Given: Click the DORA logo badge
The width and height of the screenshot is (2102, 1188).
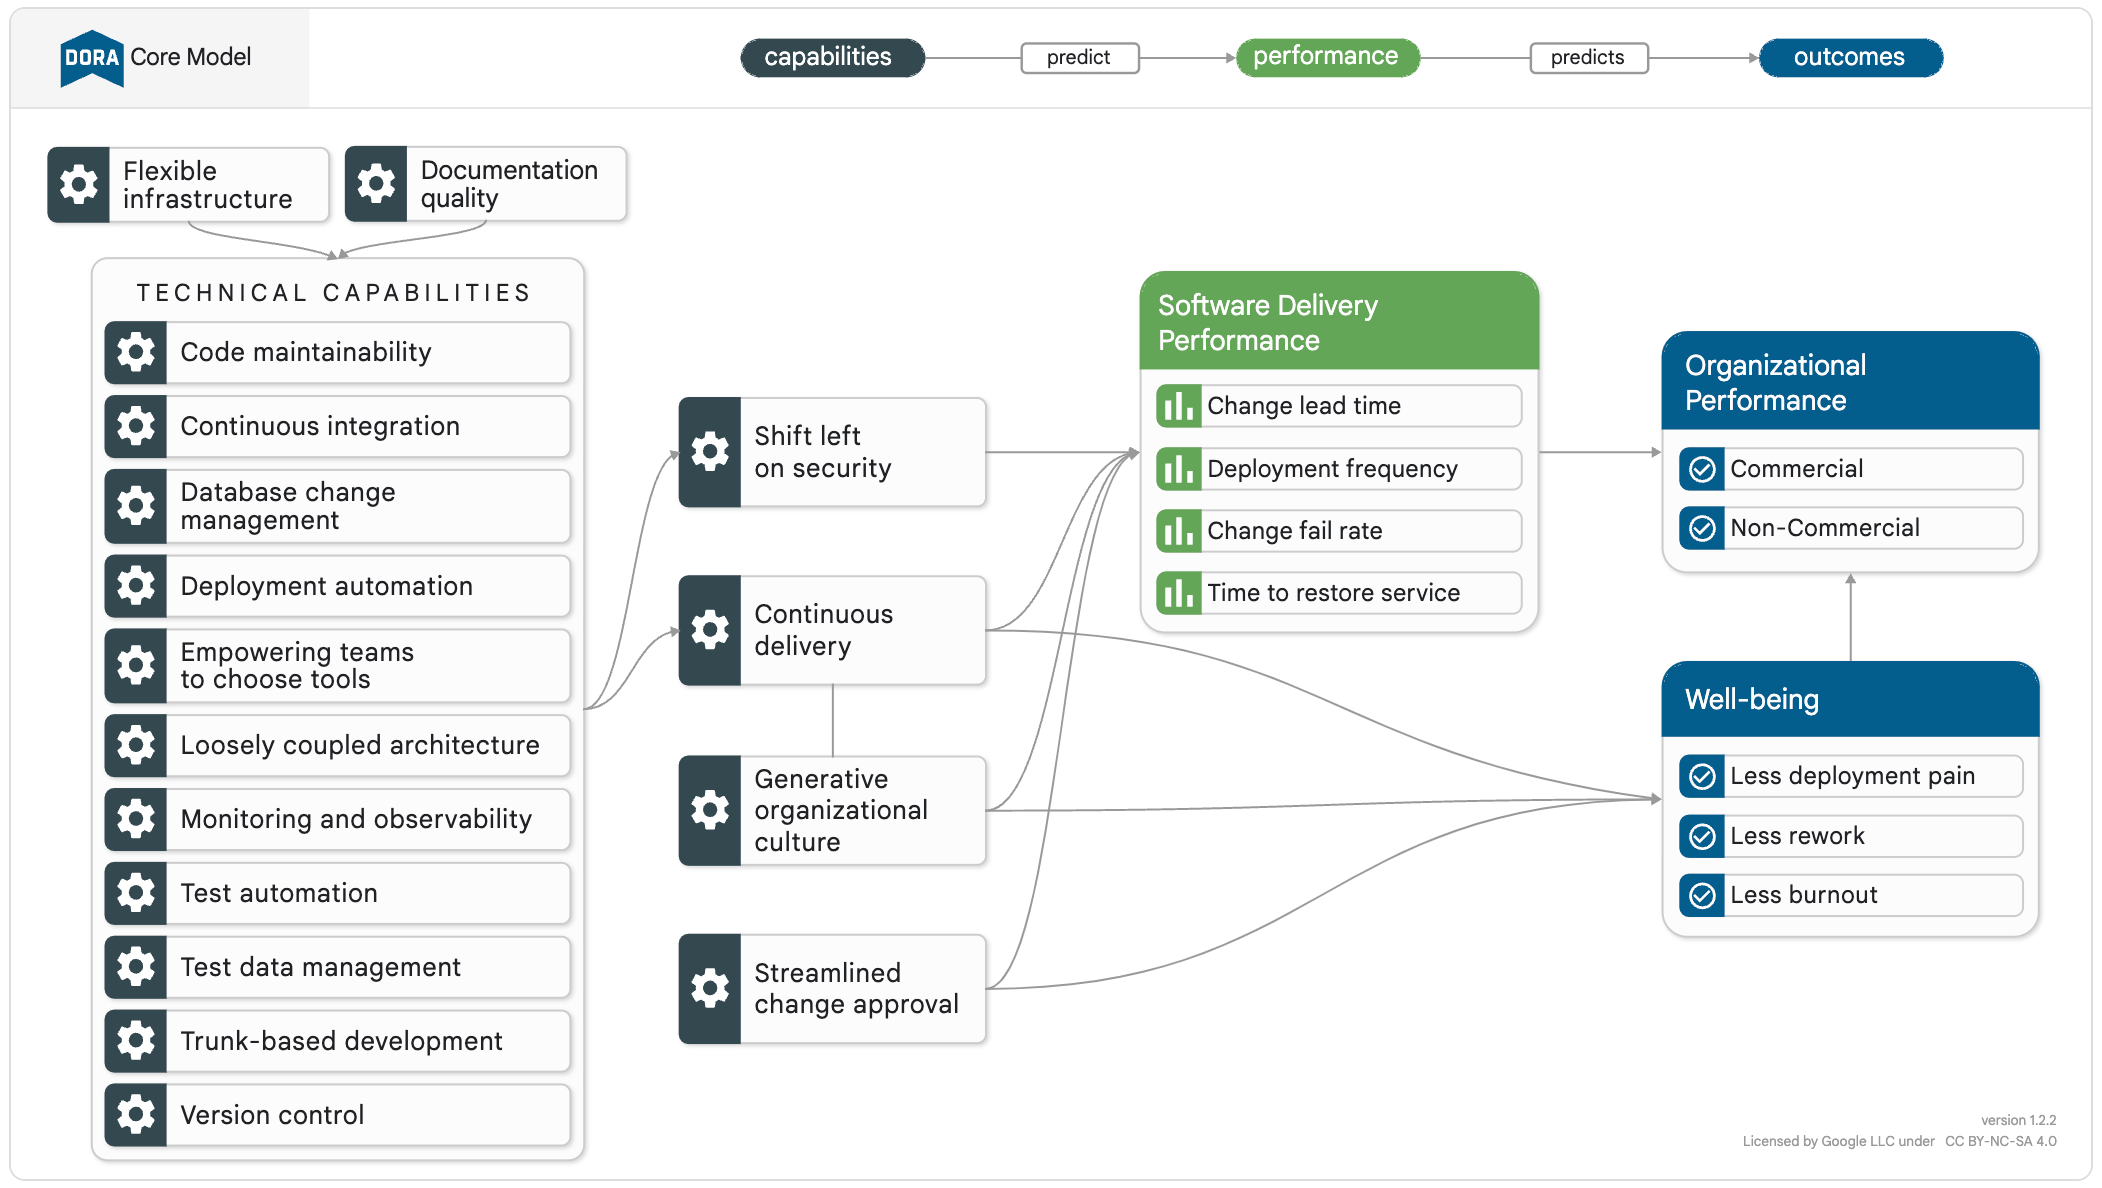Looking at the screenshot, I should [x=91, y=58].
